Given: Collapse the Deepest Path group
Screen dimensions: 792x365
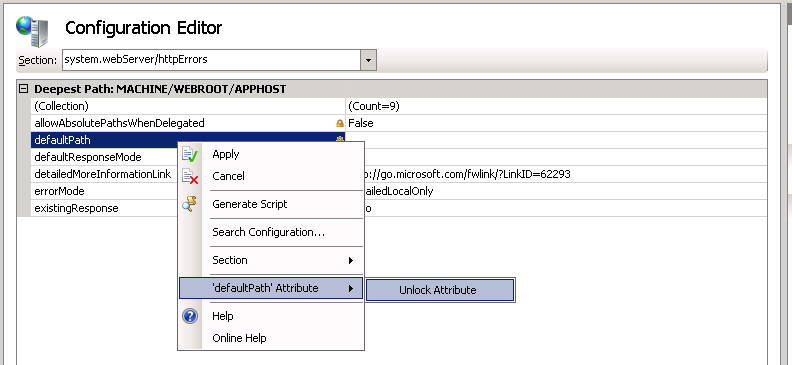Looking at the screenshot, I should [23, 89].
